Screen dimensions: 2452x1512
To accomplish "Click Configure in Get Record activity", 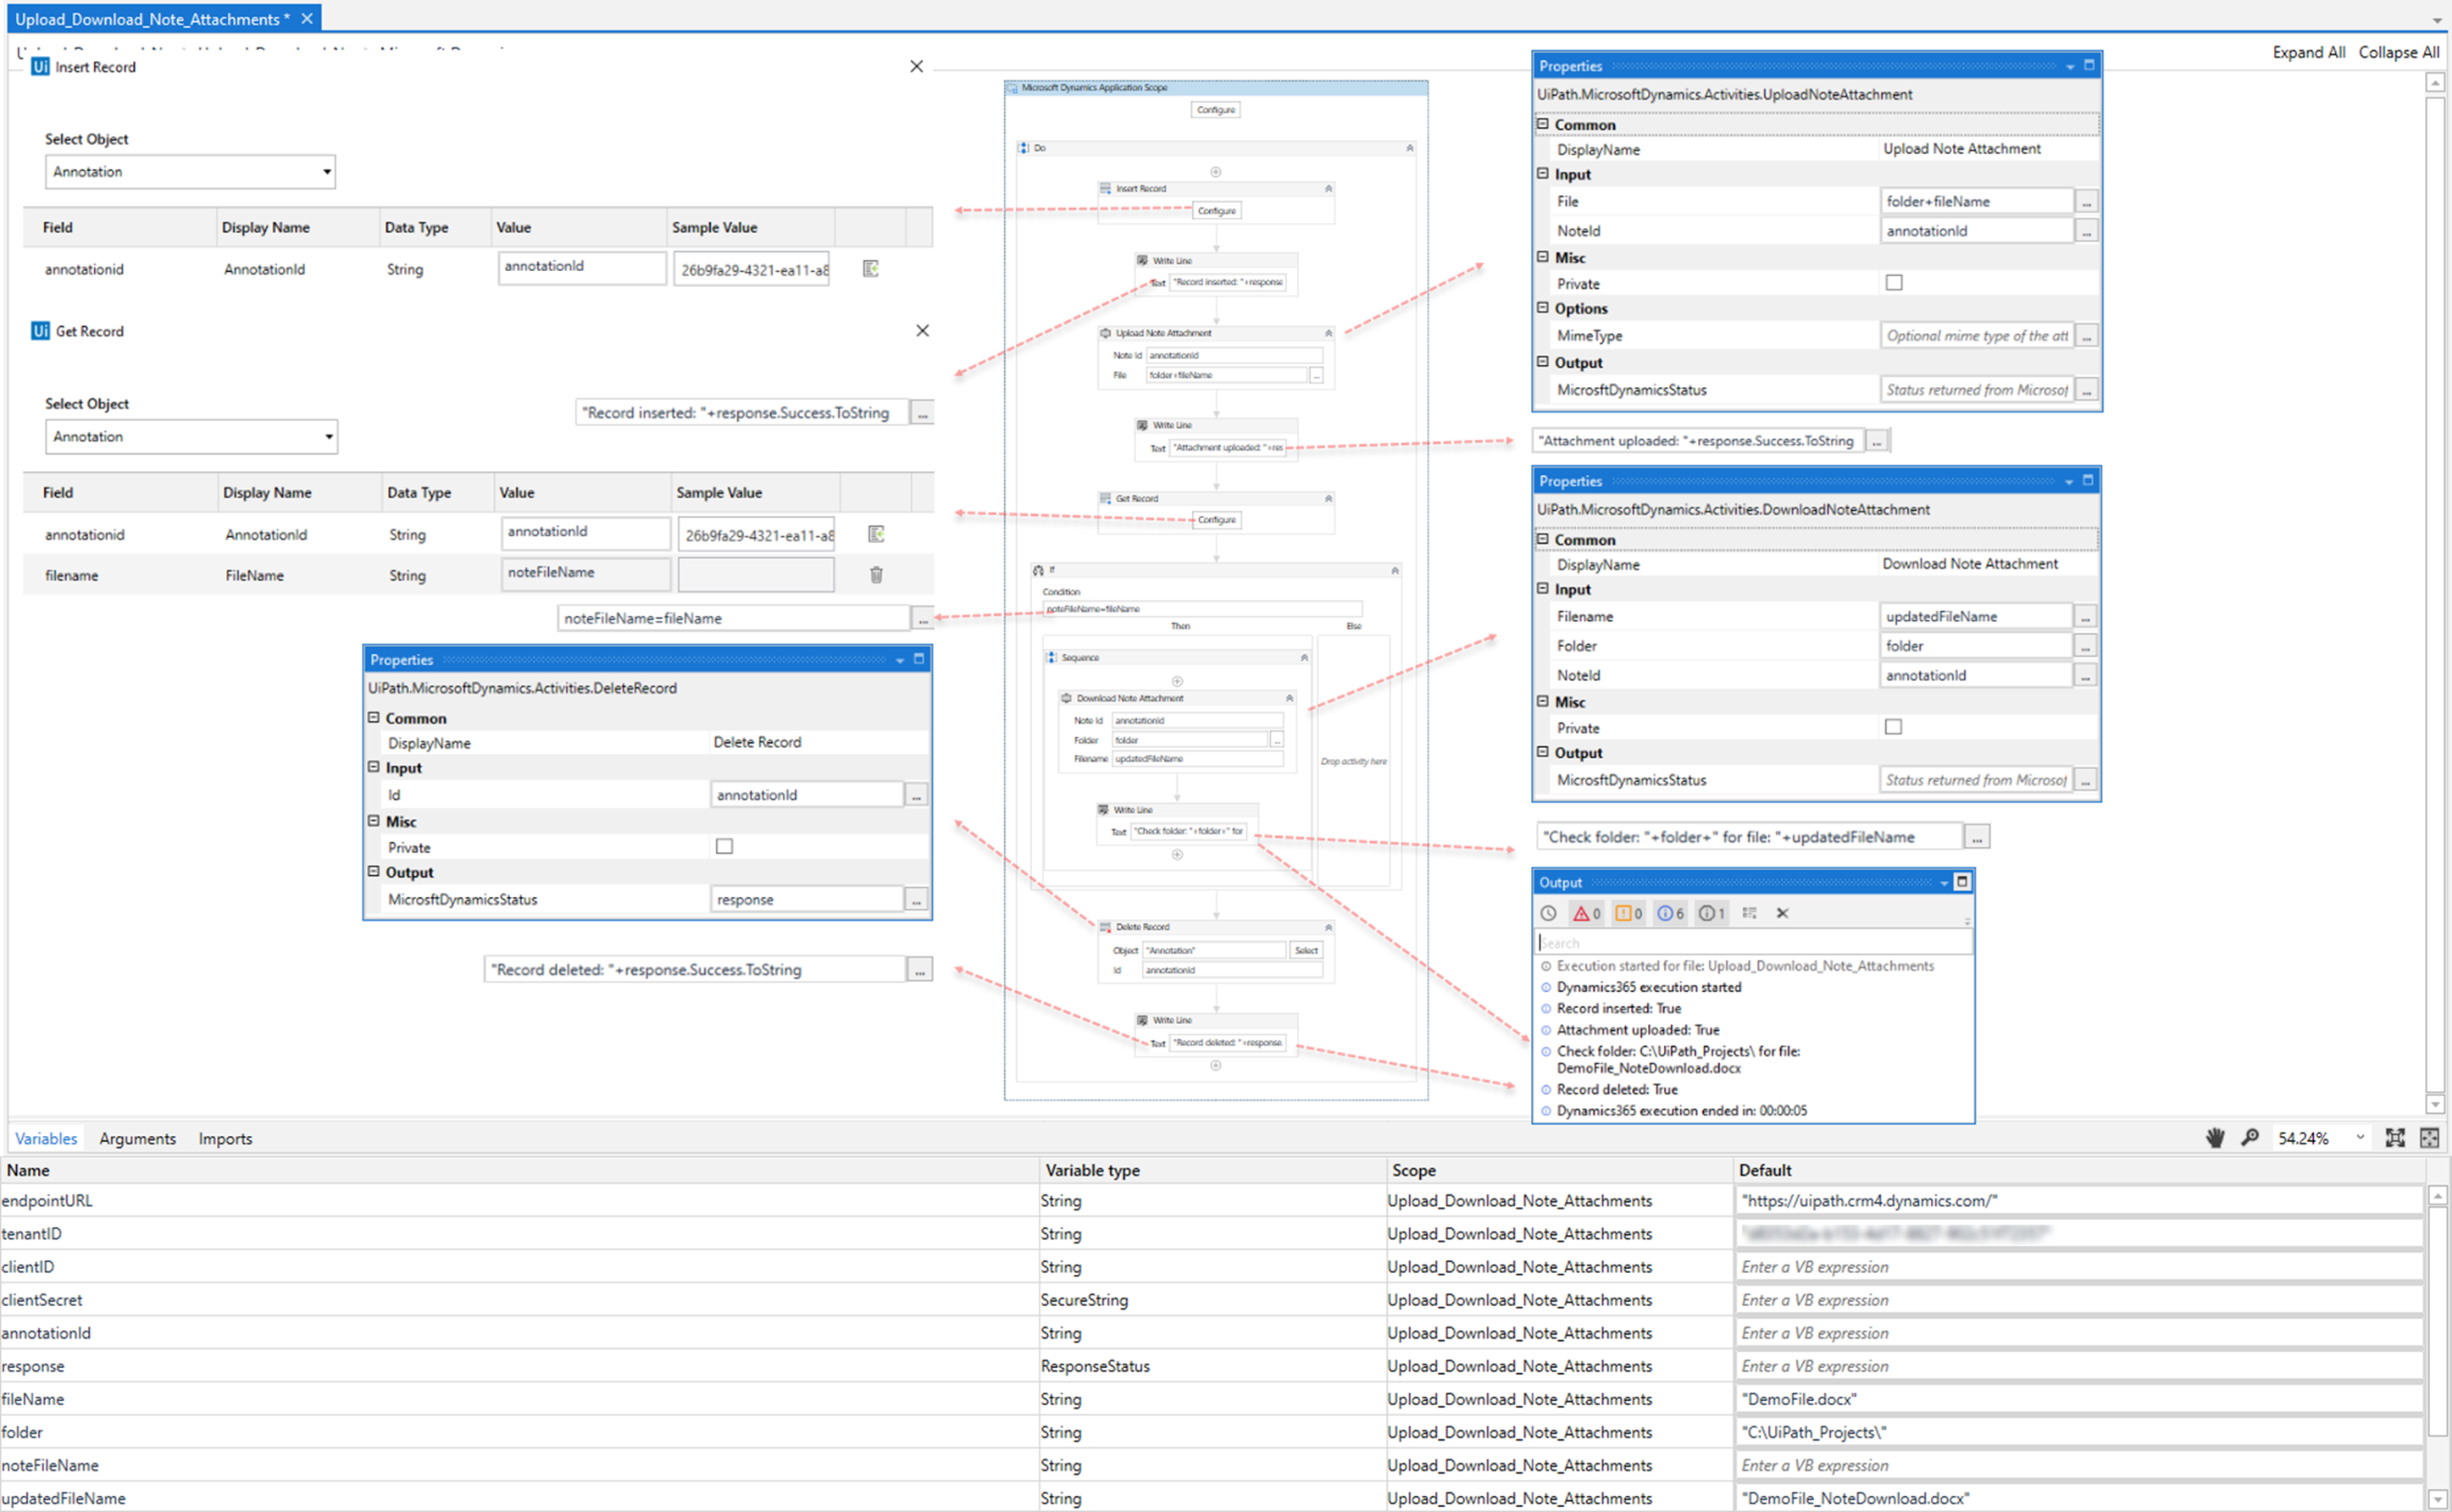I will [1217, 520].
